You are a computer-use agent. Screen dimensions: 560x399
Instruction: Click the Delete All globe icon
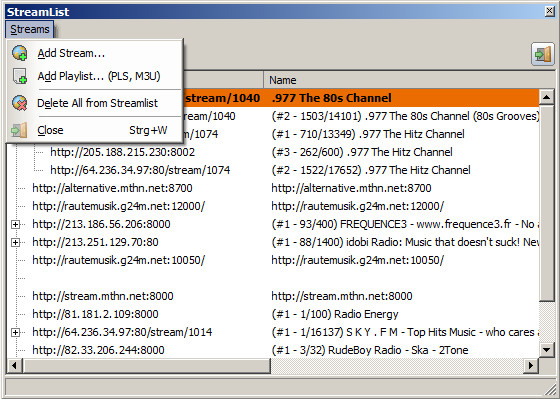tap(19, 103)
